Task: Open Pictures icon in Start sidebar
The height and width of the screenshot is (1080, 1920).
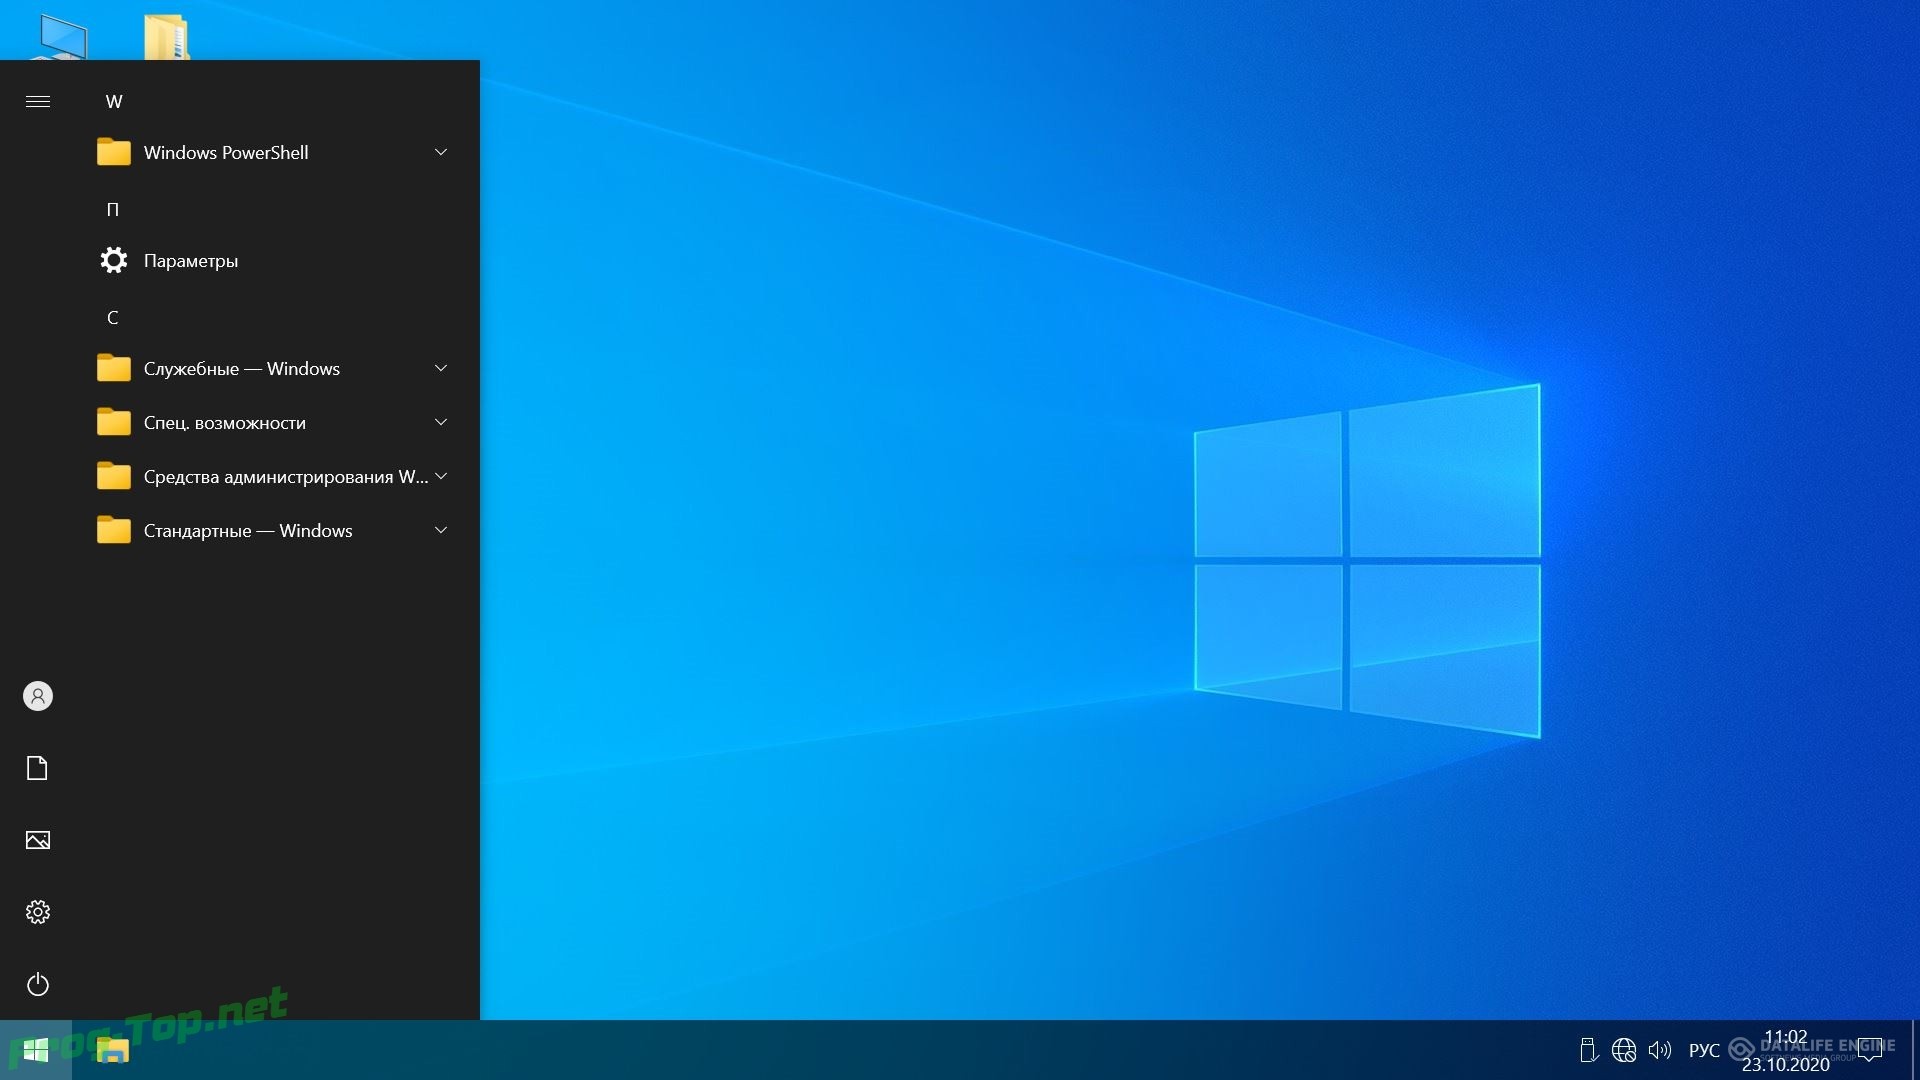Action: click(x=38, y=840)
